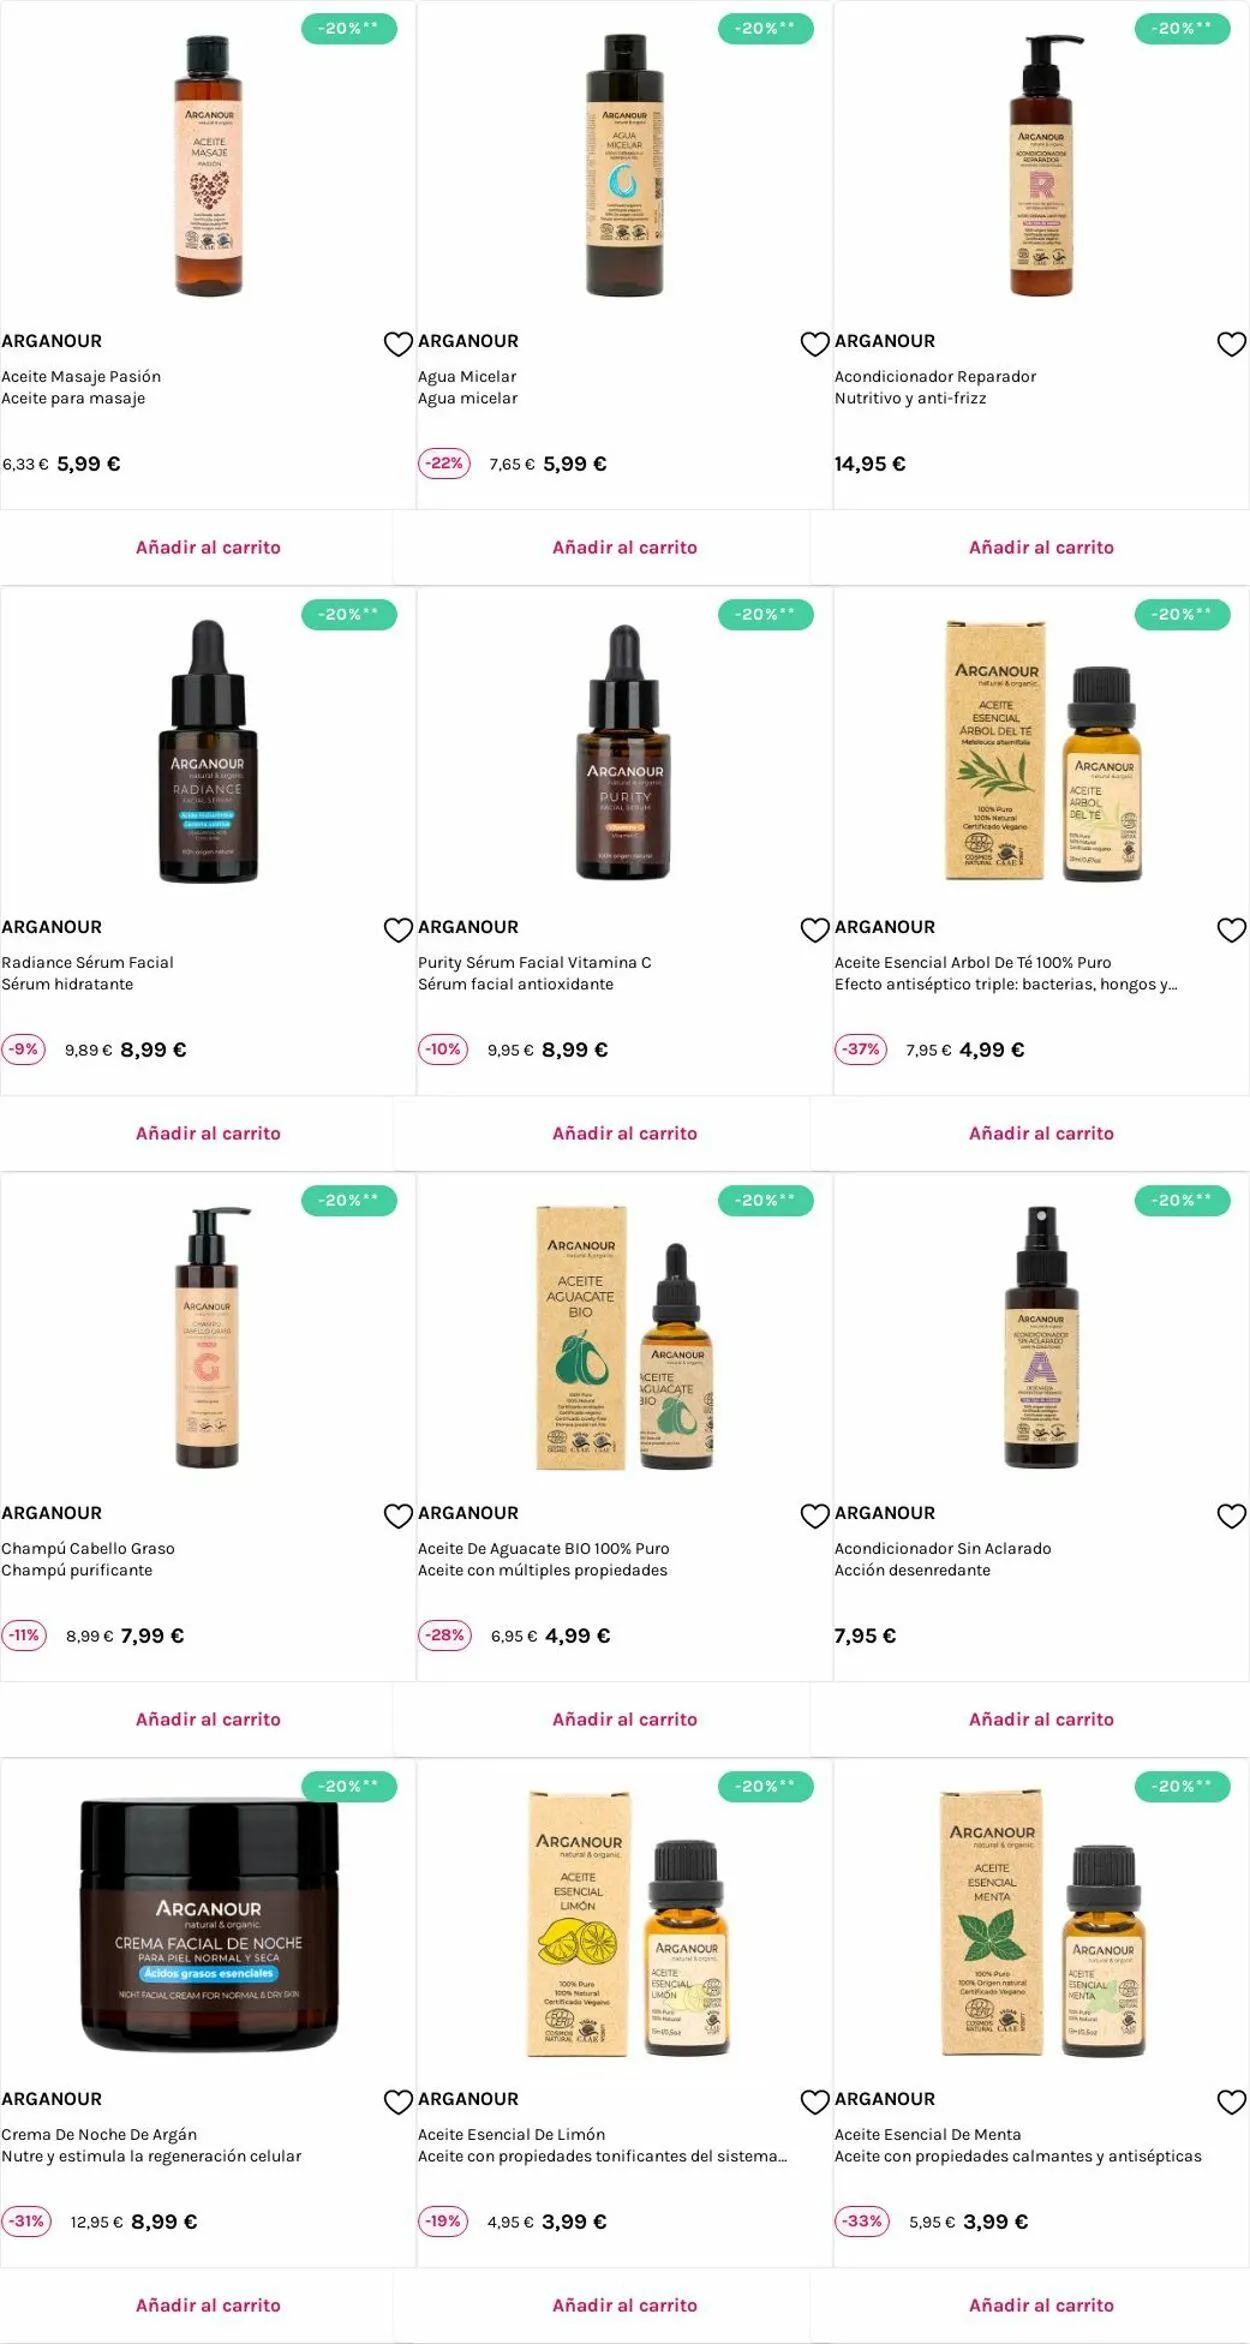Save Purity Sérum Facial Vitamina C heart
Screen dimensions: 1250x2344
pyautogui.click(x=815, y=930)
